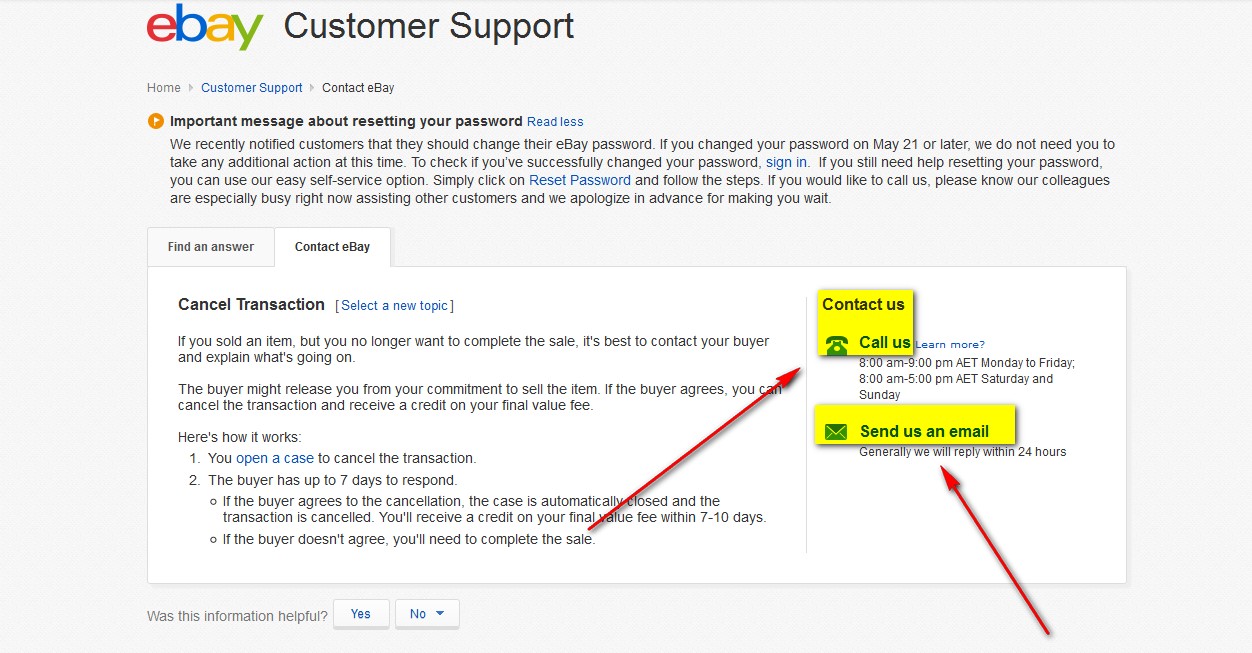Open the Reset Password link
Image resolution: width=1252 pixels, height=653 pixels.
pyautogui.click(x=578, y=180)
